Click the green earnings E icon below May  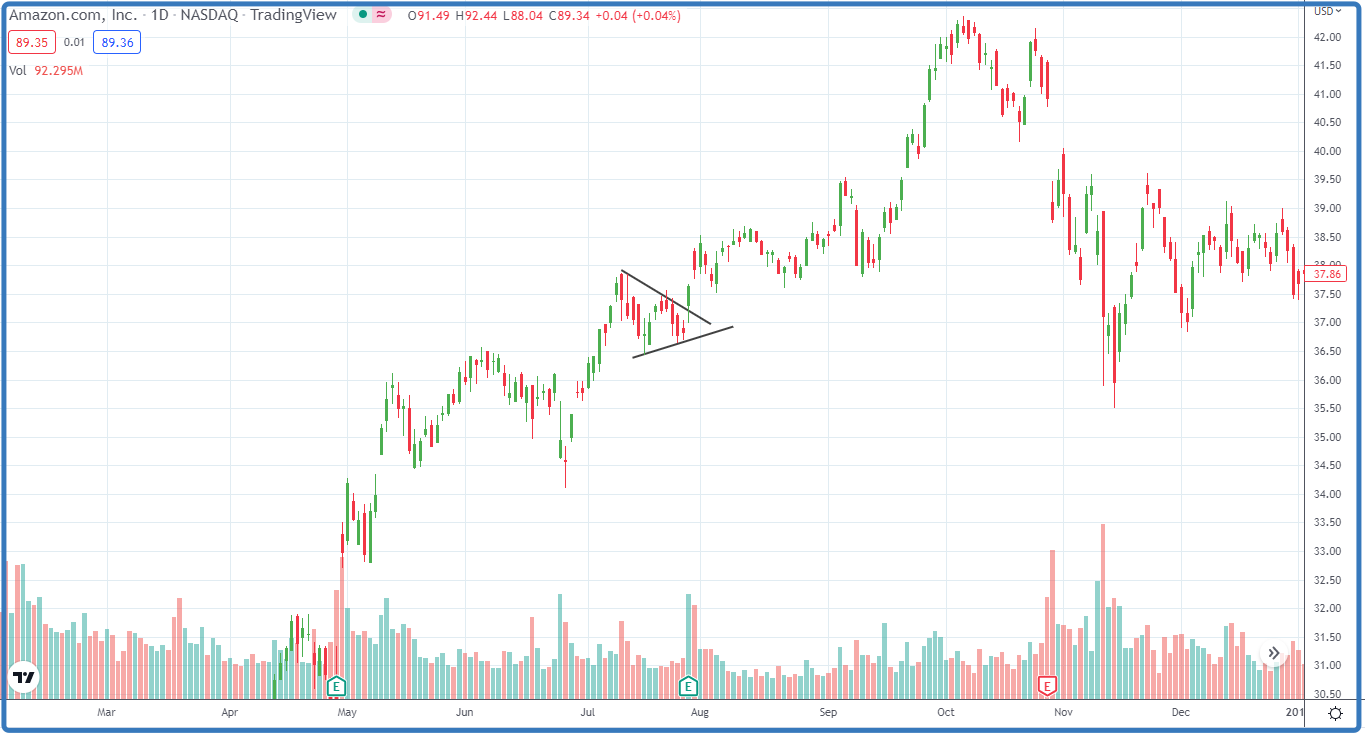click(336, 686)
